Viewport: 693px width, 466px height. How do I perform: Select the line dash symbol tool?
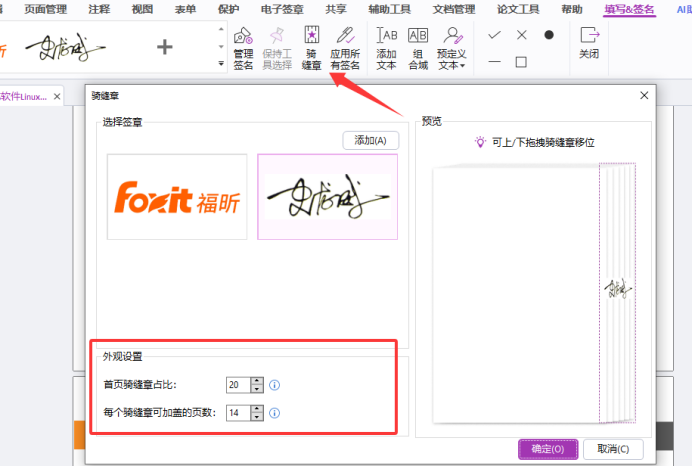pos(494,62)
